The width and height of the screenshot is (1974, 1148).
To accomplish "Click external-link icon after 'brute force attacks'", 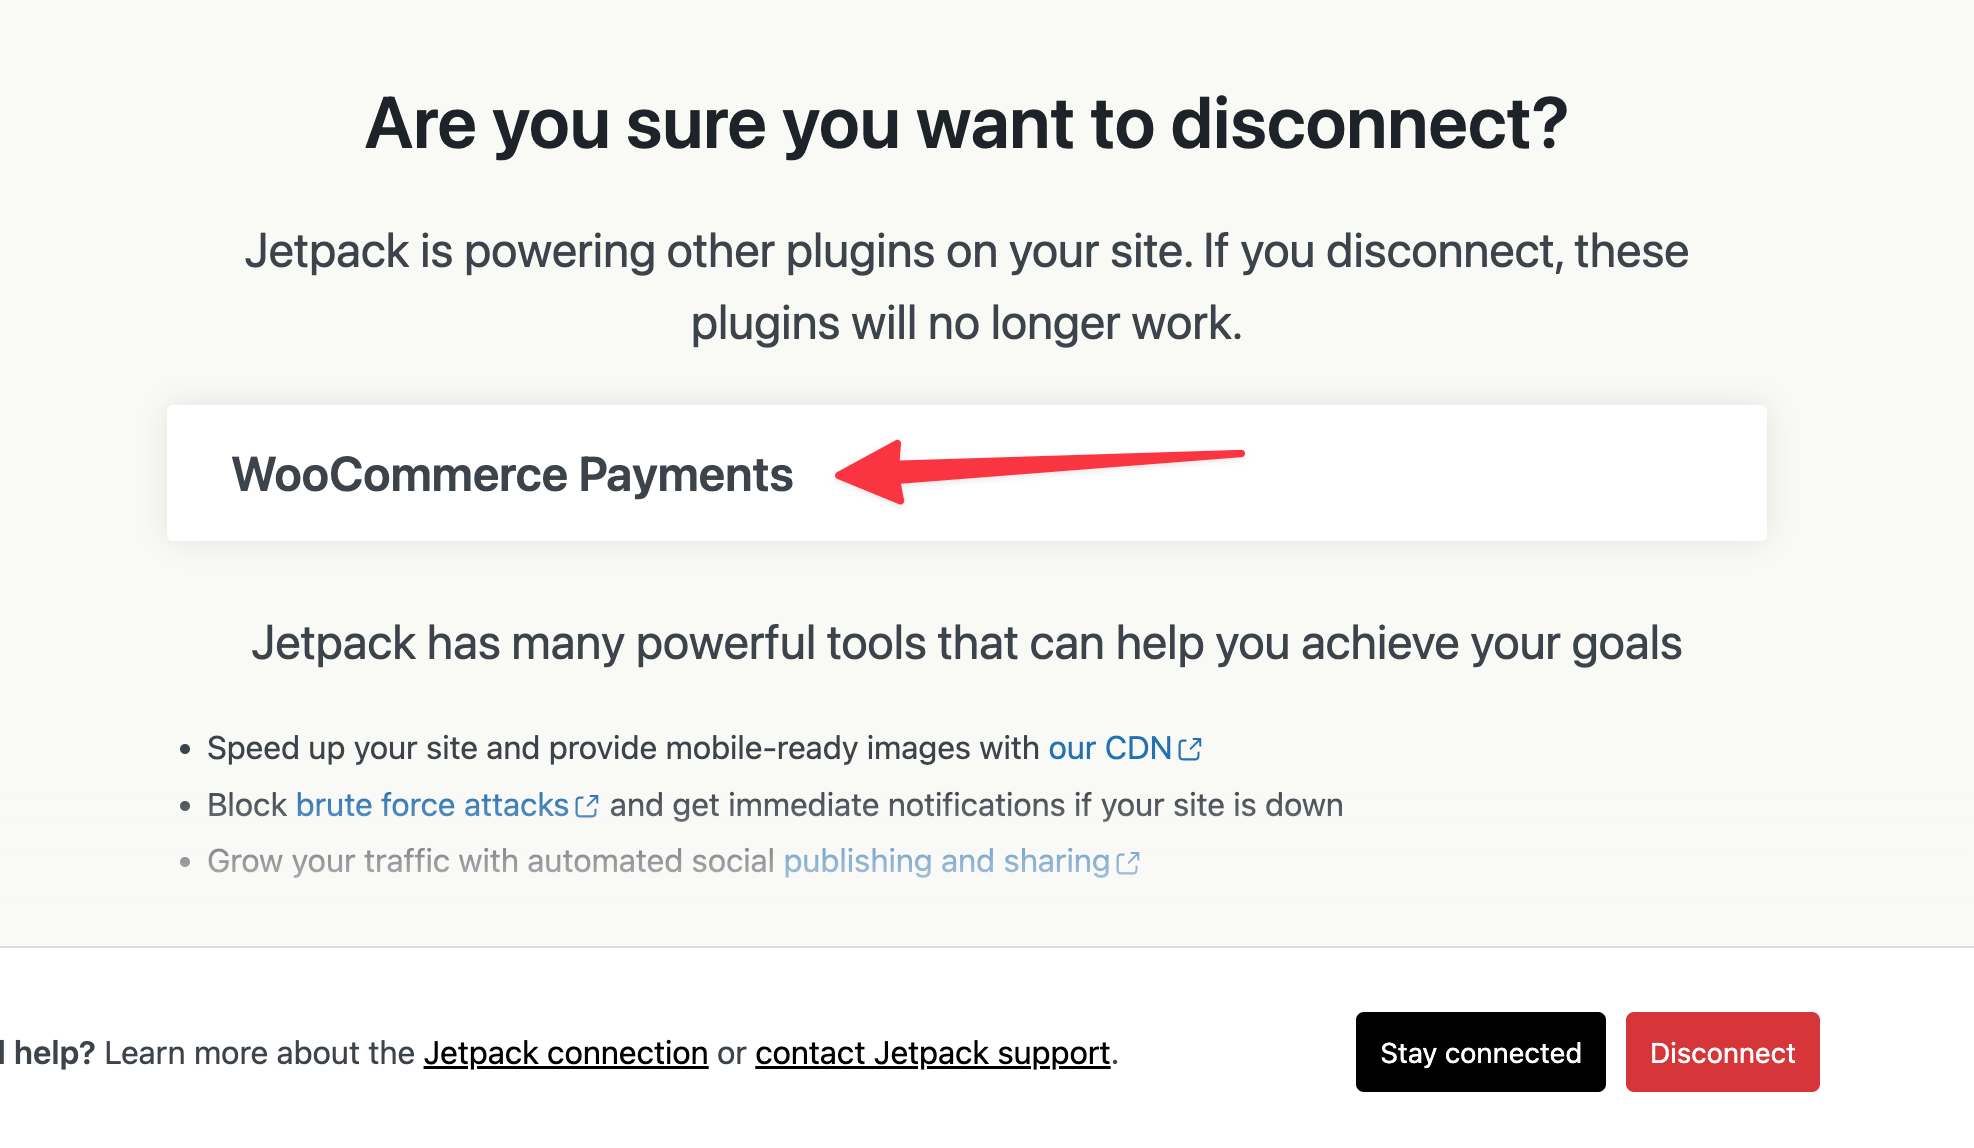I will tap(587, 806).
